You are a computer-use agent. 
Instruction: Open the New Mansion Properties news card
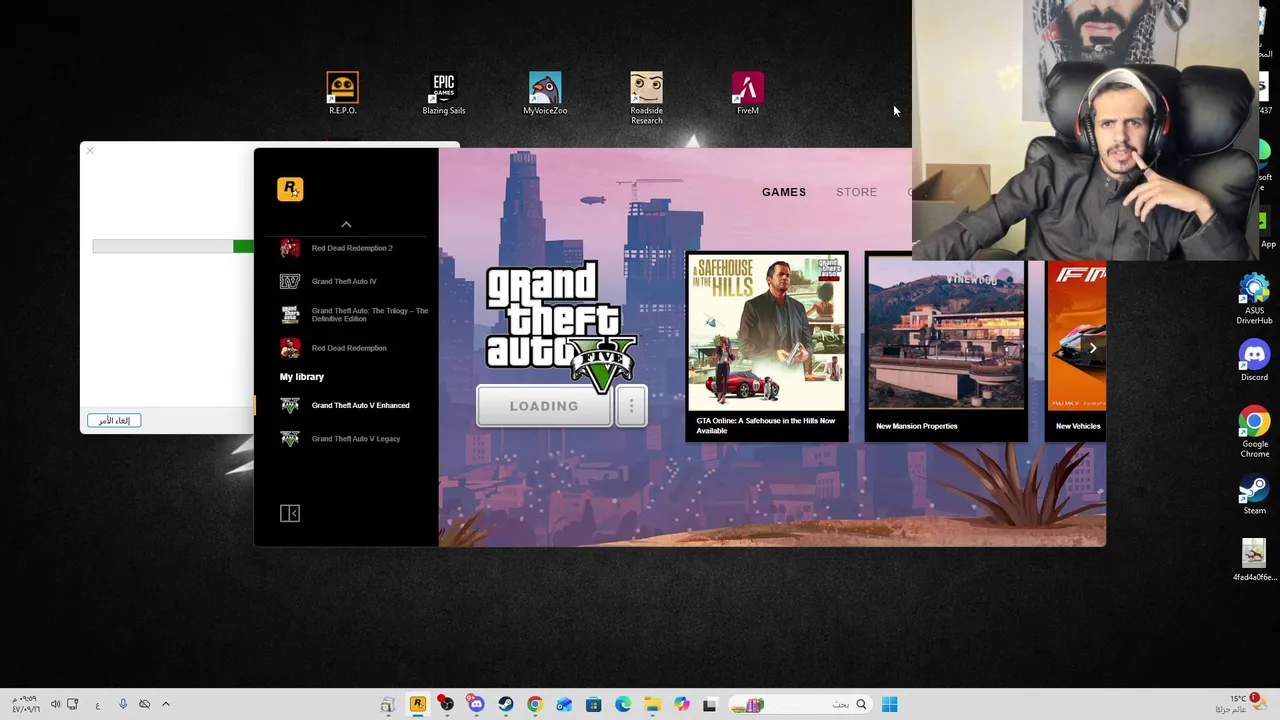click(x=946, y=346)
